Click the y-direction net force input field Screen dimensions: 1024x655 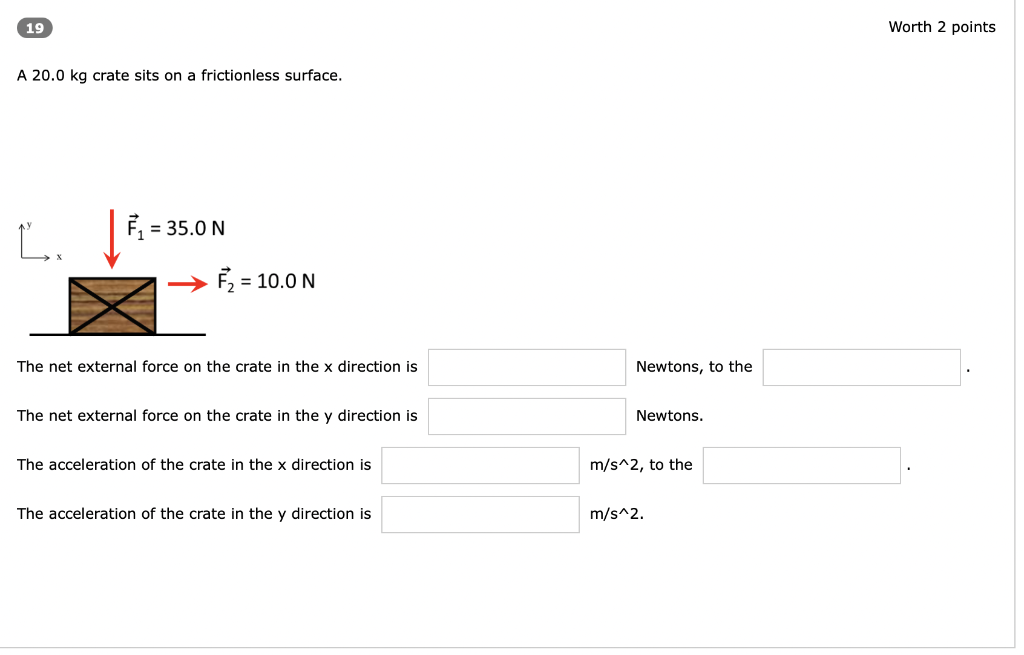(x=526, y=416)
